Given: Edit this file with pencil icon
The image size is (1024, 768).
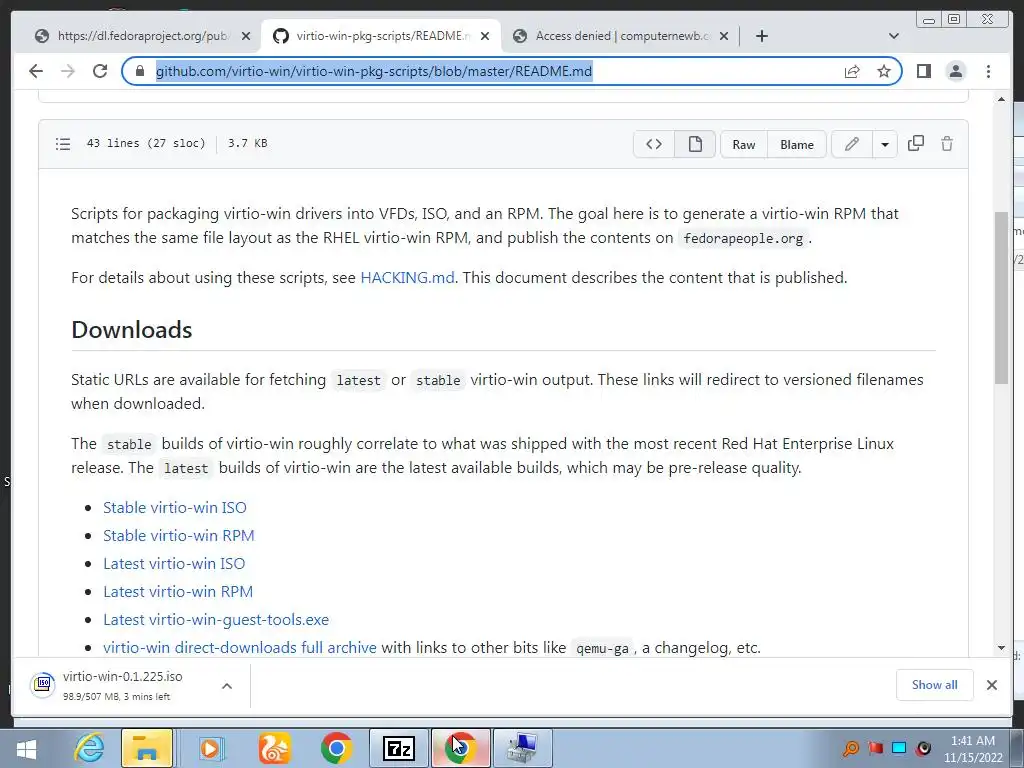Looking at the screenshot, I should tap(852, 144).
